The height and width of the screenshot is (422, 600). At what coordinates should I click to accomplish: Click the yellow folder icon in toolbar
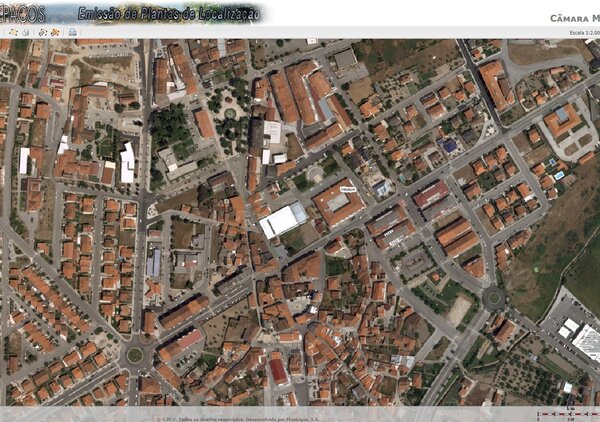(x=12, y=32)
